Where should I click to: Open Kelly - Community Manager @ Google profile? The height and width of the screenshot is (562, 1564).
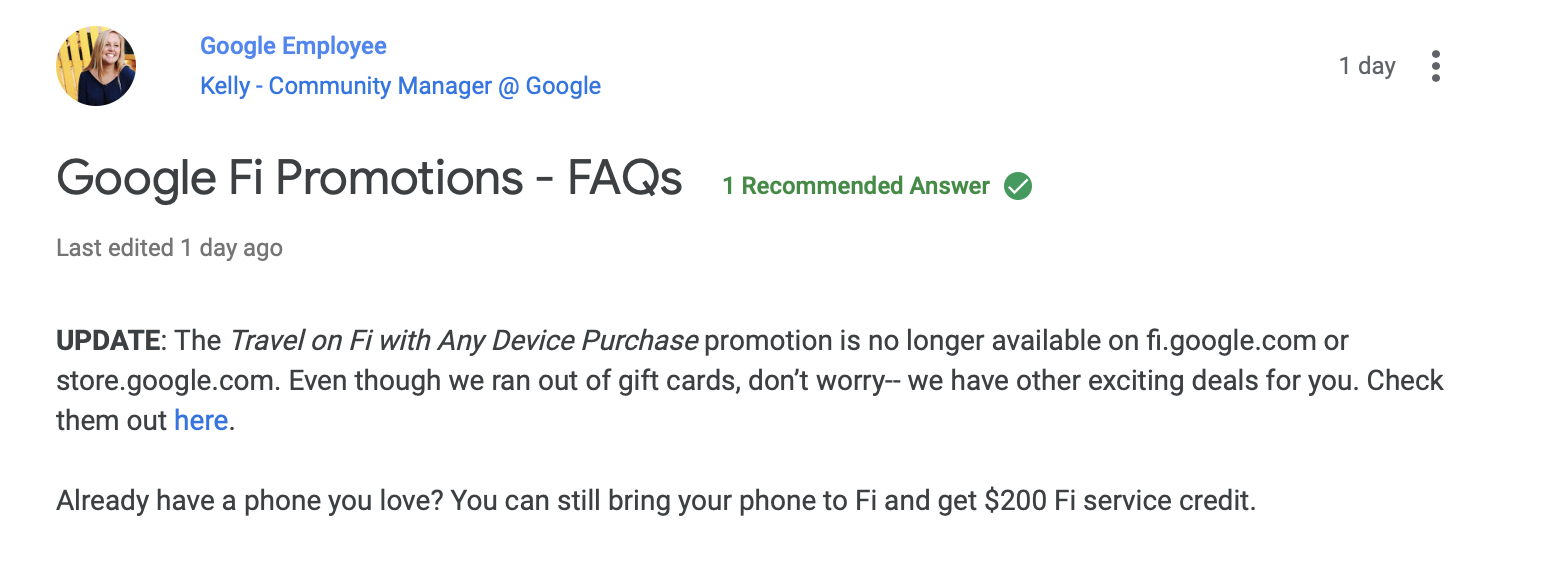400,86
